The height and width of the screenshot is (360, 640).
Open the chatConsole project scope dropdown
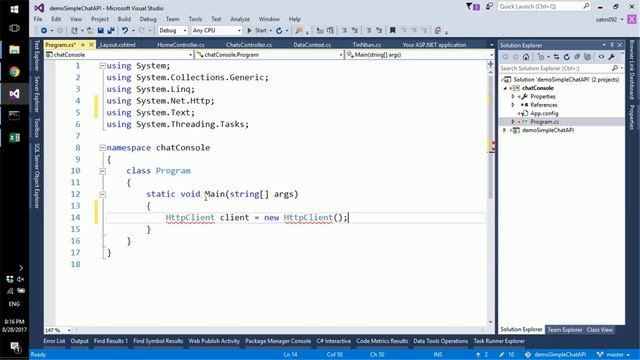point(119,55)
